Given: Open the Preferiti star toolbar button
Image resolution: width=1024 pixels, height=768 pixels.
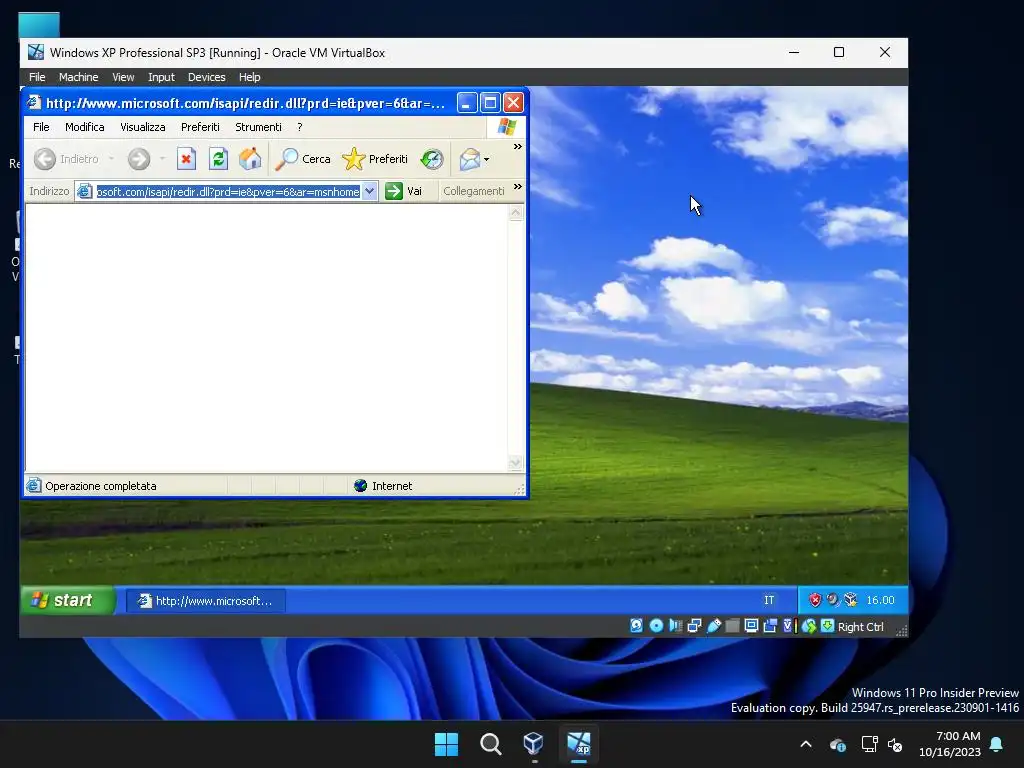Looking at the screenshot, I should point(375,159).
